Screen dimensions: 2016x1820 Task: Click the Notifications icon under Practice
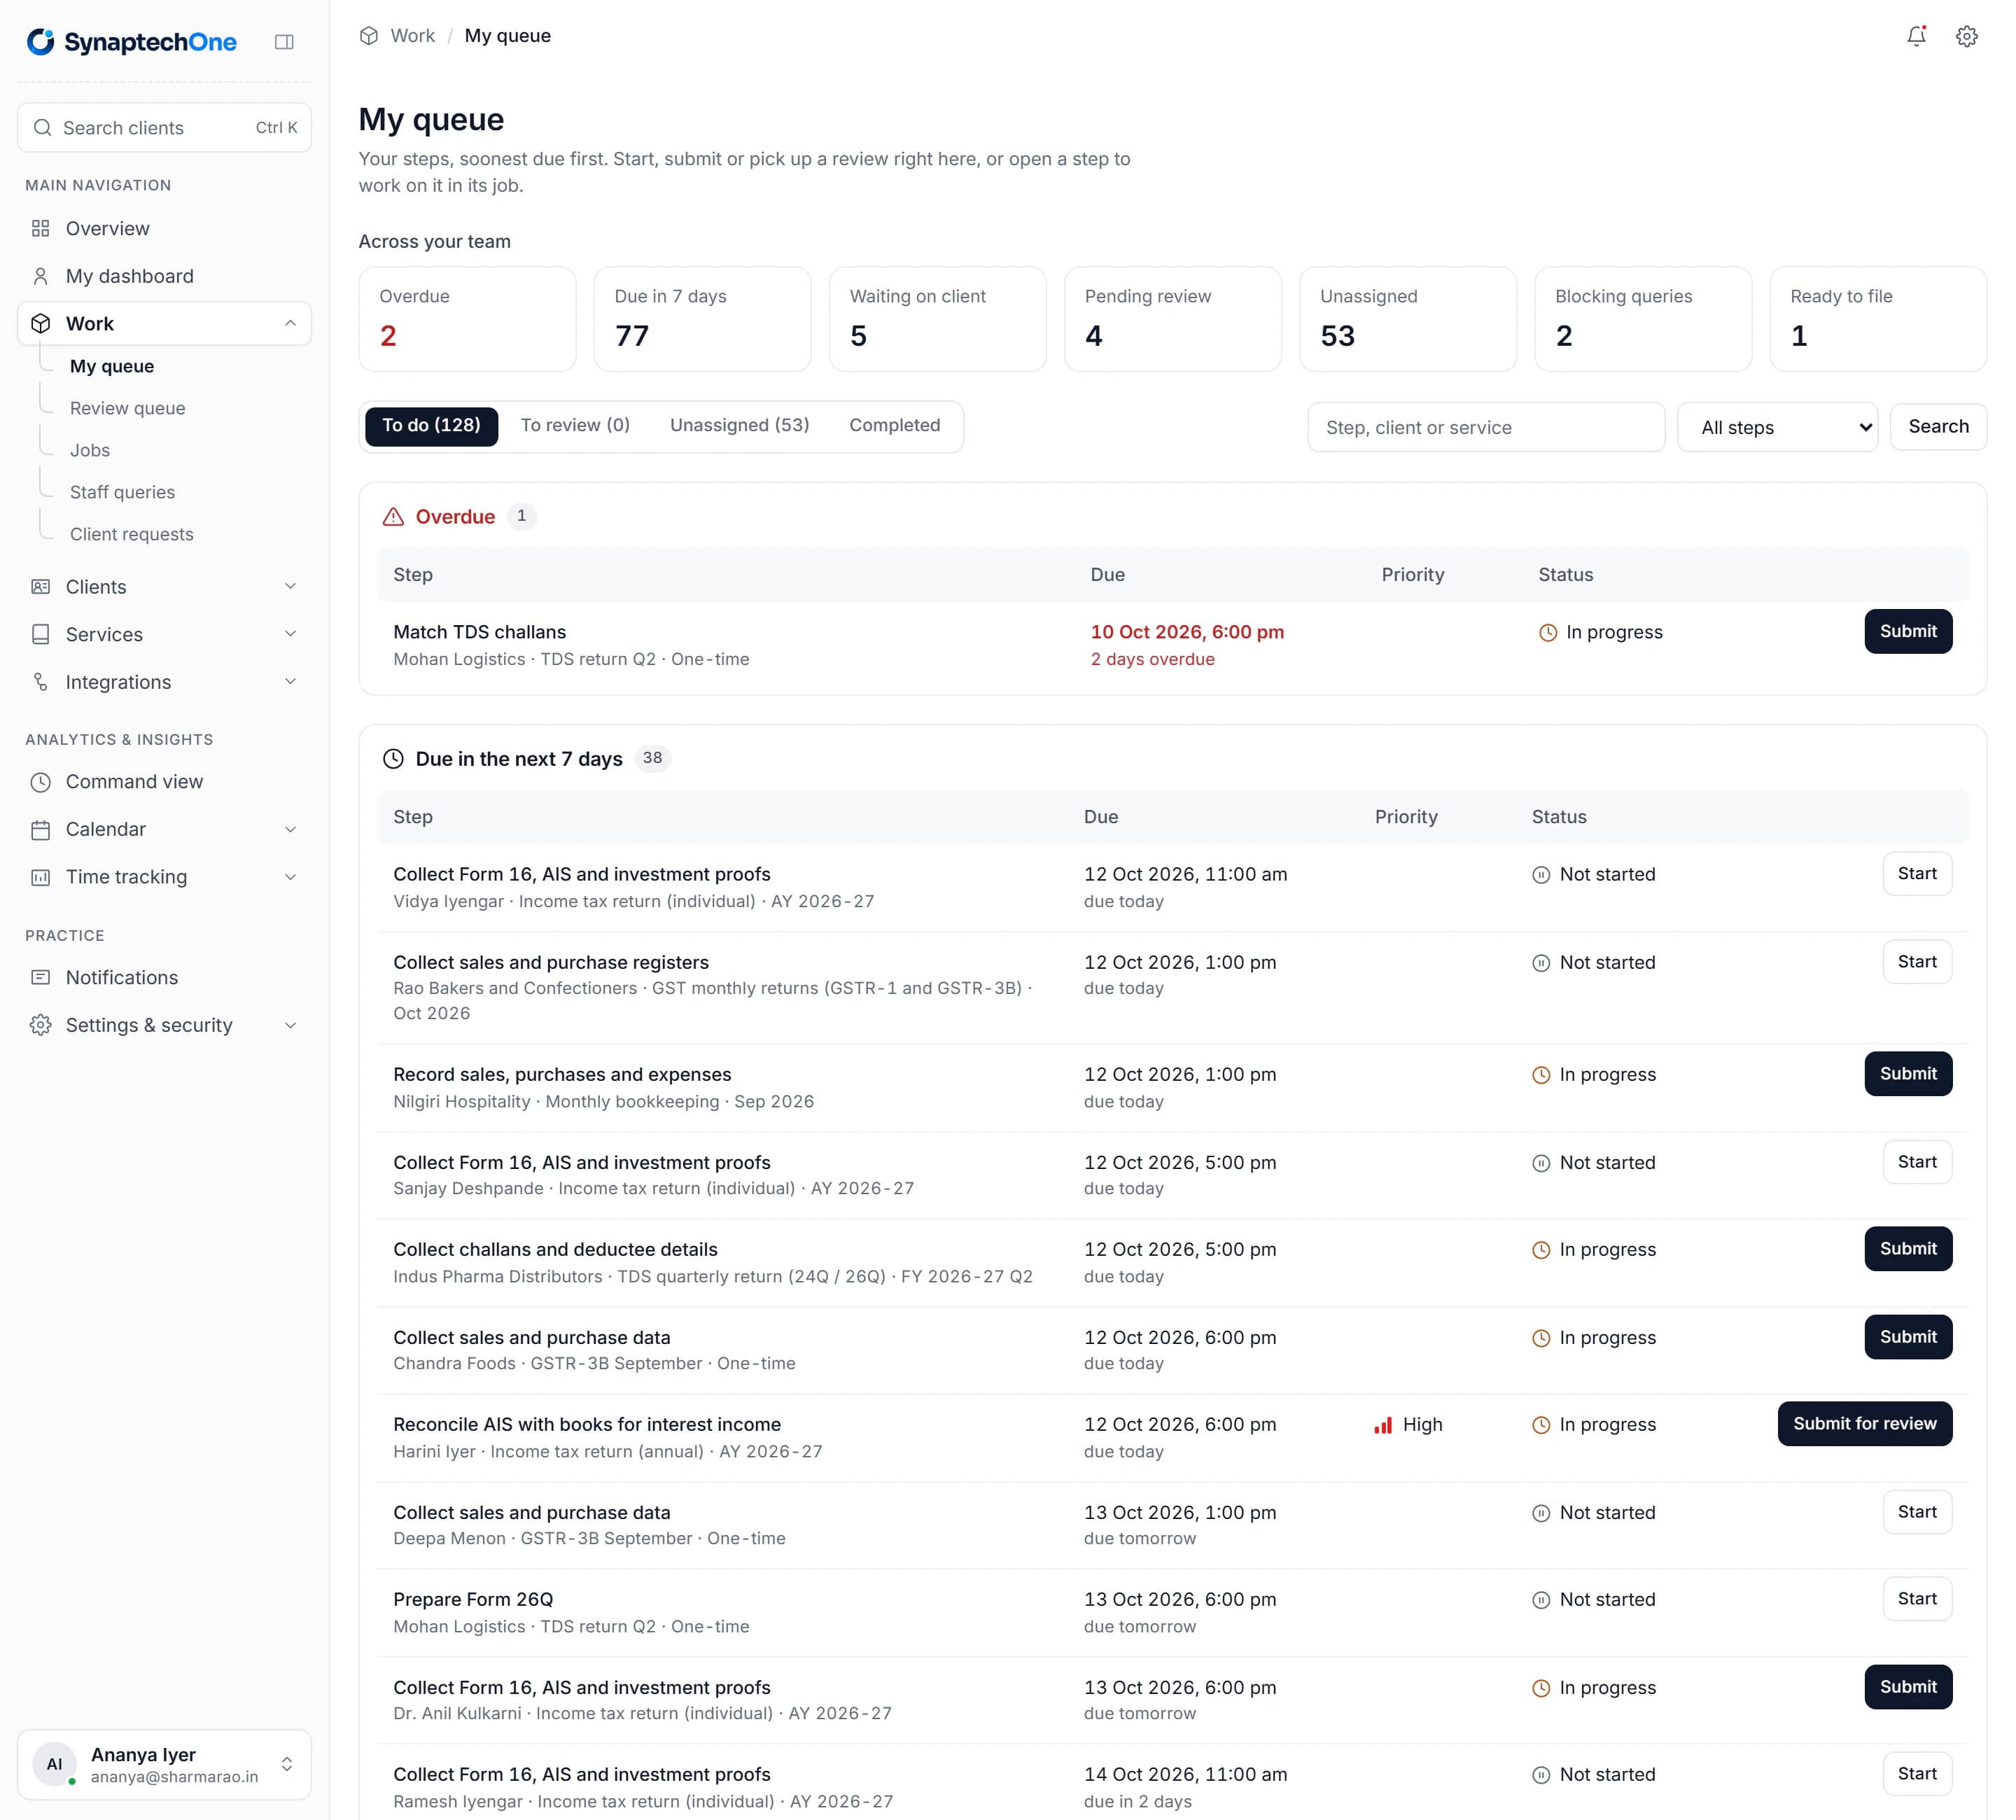40,978
